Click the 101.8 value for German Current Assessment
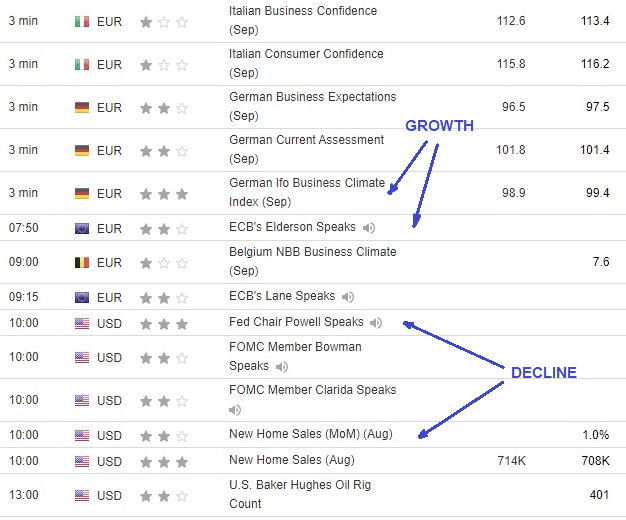626x520 pixels. 511,150
